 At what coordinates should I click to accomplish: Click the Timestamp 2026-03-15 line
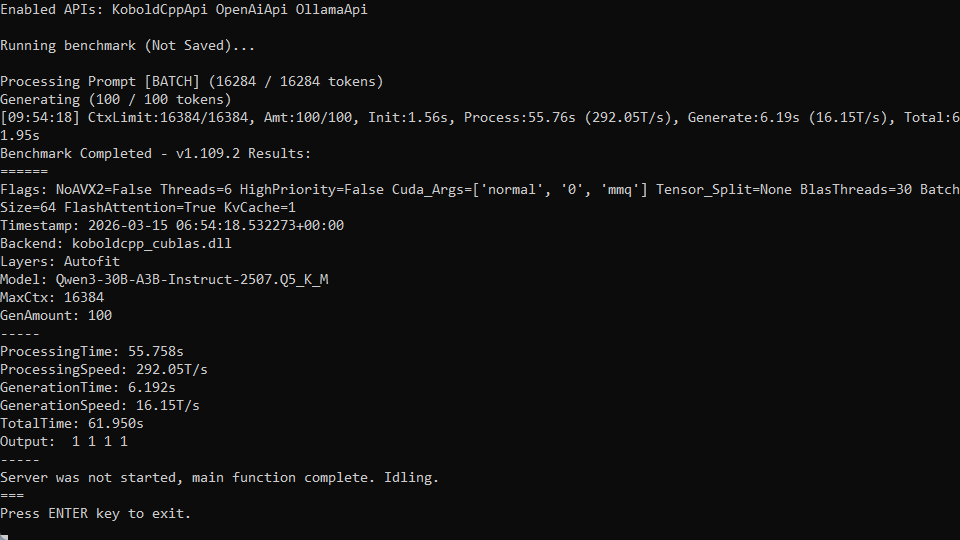[172, 226]
